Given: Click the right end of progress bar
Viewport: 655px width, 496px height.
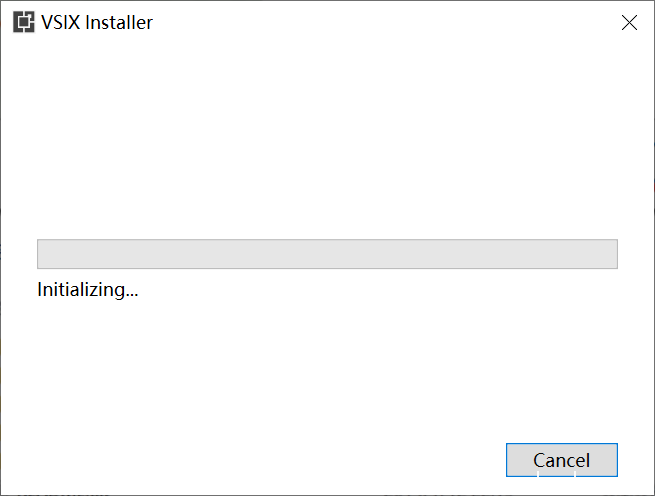Looking at the screenshot, I should tap(610, 254).
